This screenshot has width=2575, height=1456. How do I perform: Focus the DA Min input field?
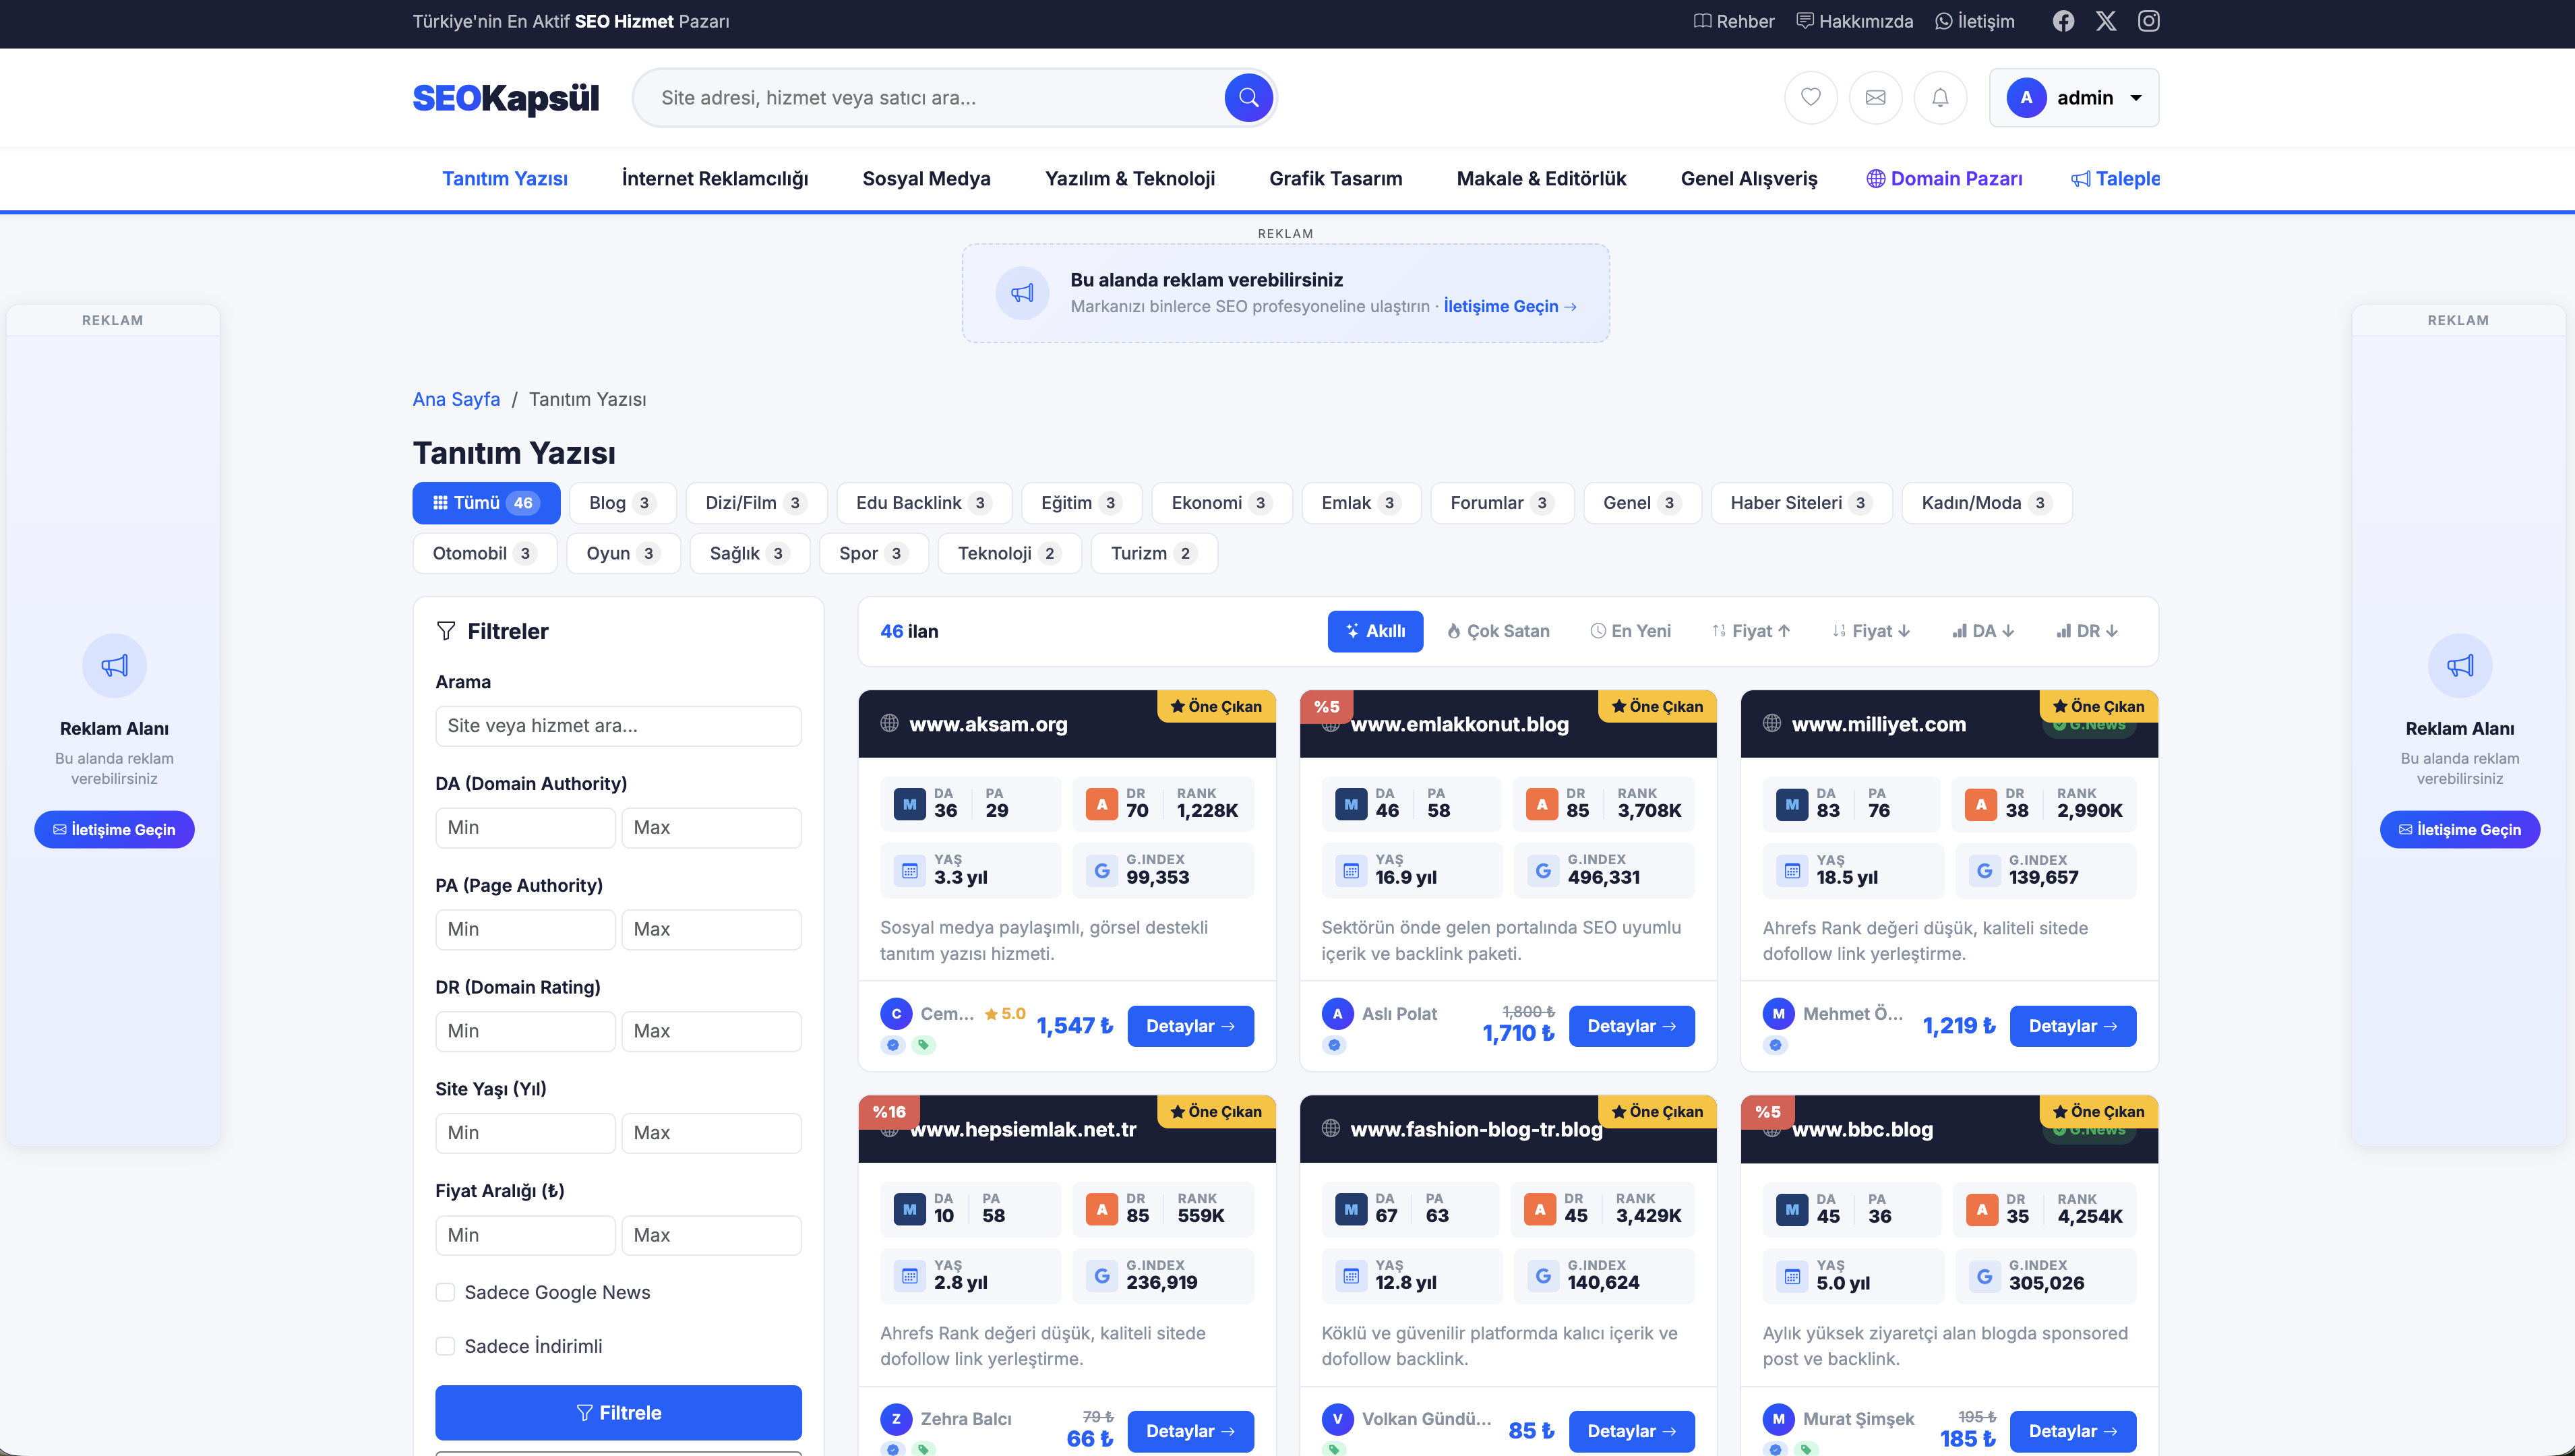click(525, 827)
